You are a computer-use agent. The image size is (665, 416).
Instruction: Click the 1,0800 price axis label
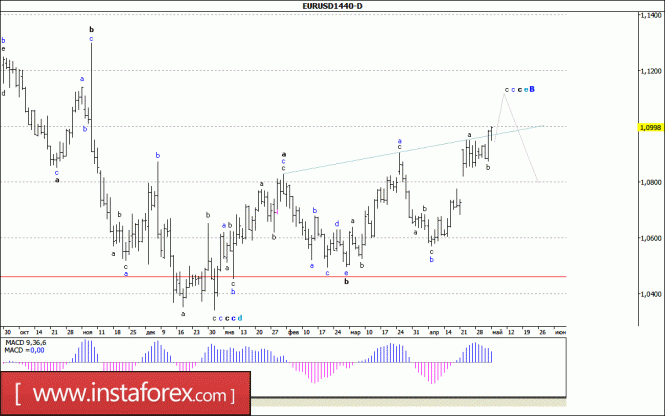[651, 182]
